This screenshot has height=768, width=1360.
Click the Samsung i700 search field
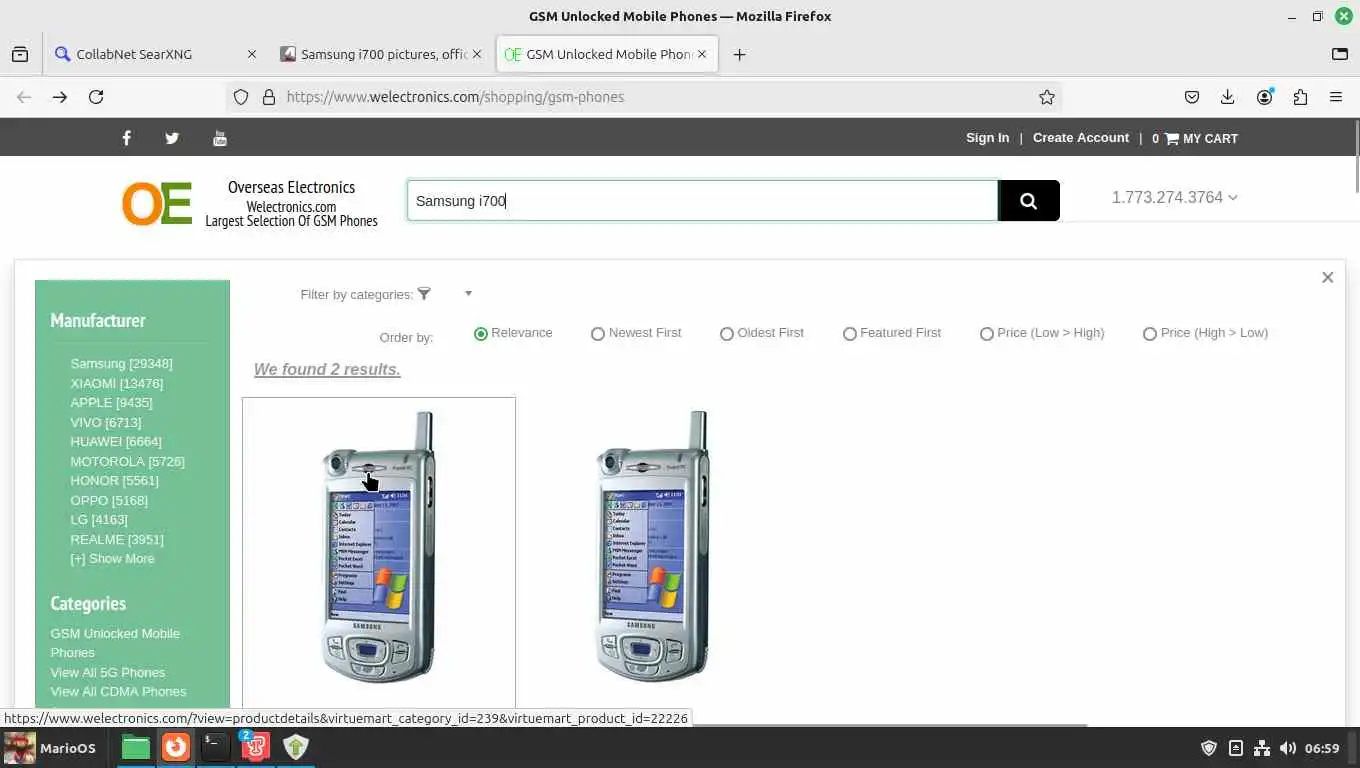tap(702, 201)
